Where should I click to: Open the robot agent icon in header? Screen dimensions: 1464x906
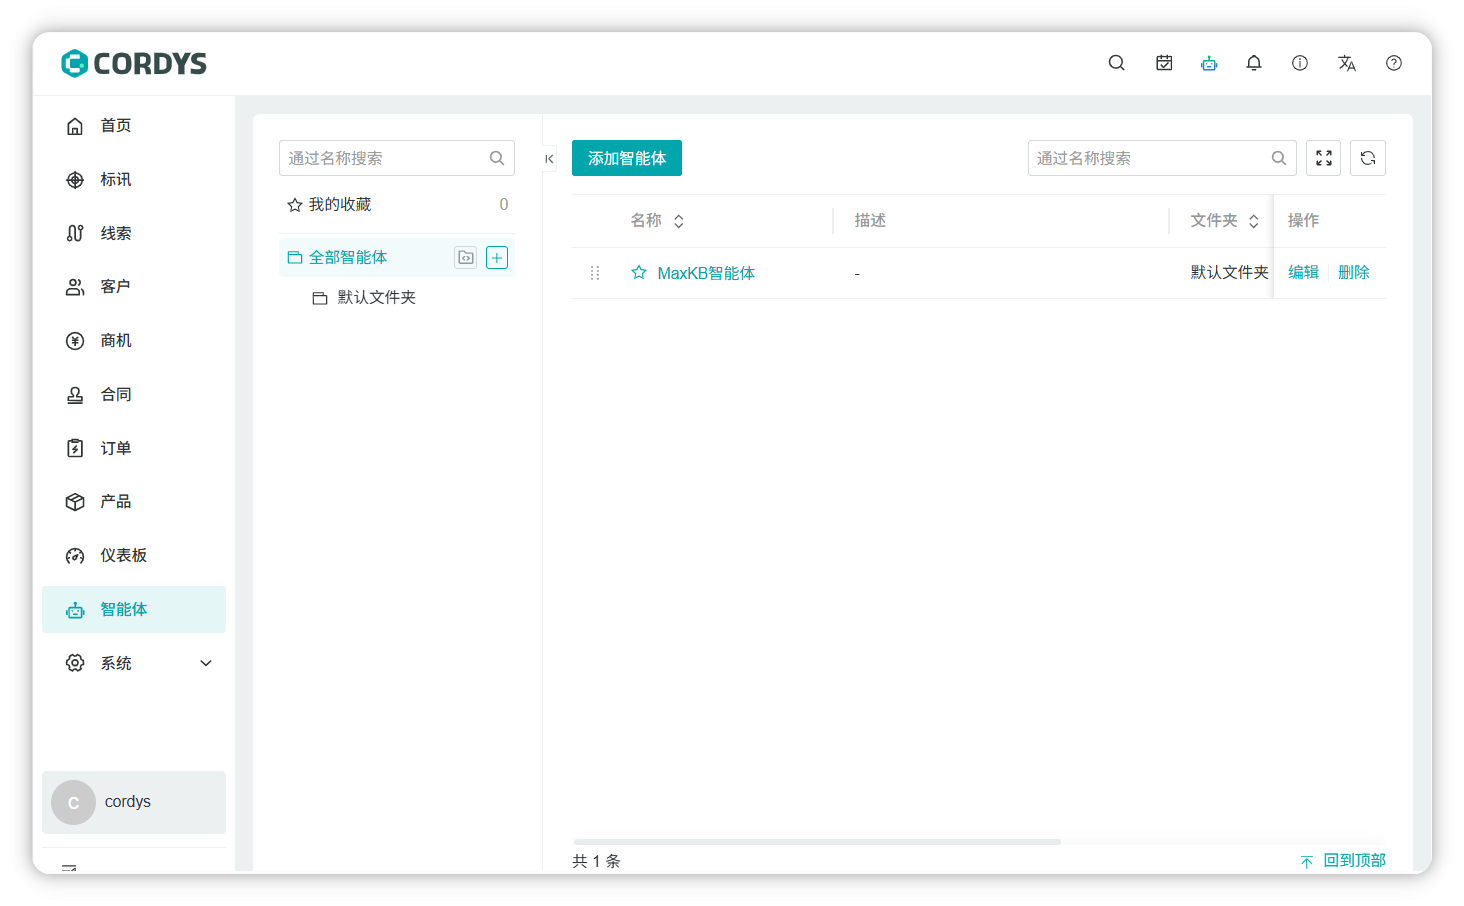point(1209,63)
